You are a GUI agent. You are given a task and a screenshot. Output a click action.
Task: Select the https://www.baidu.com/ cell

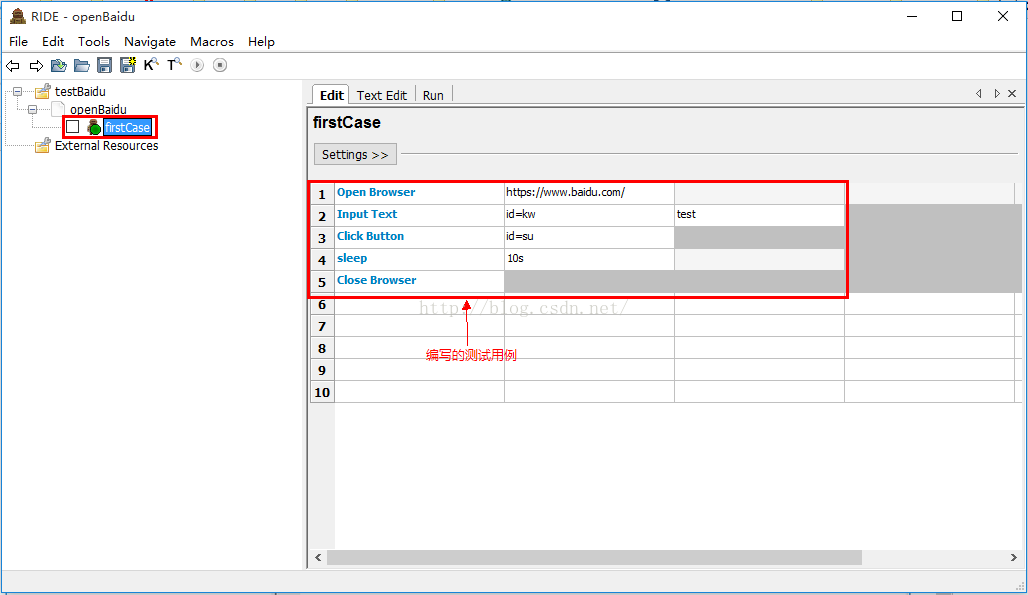[x=589, y=193]
